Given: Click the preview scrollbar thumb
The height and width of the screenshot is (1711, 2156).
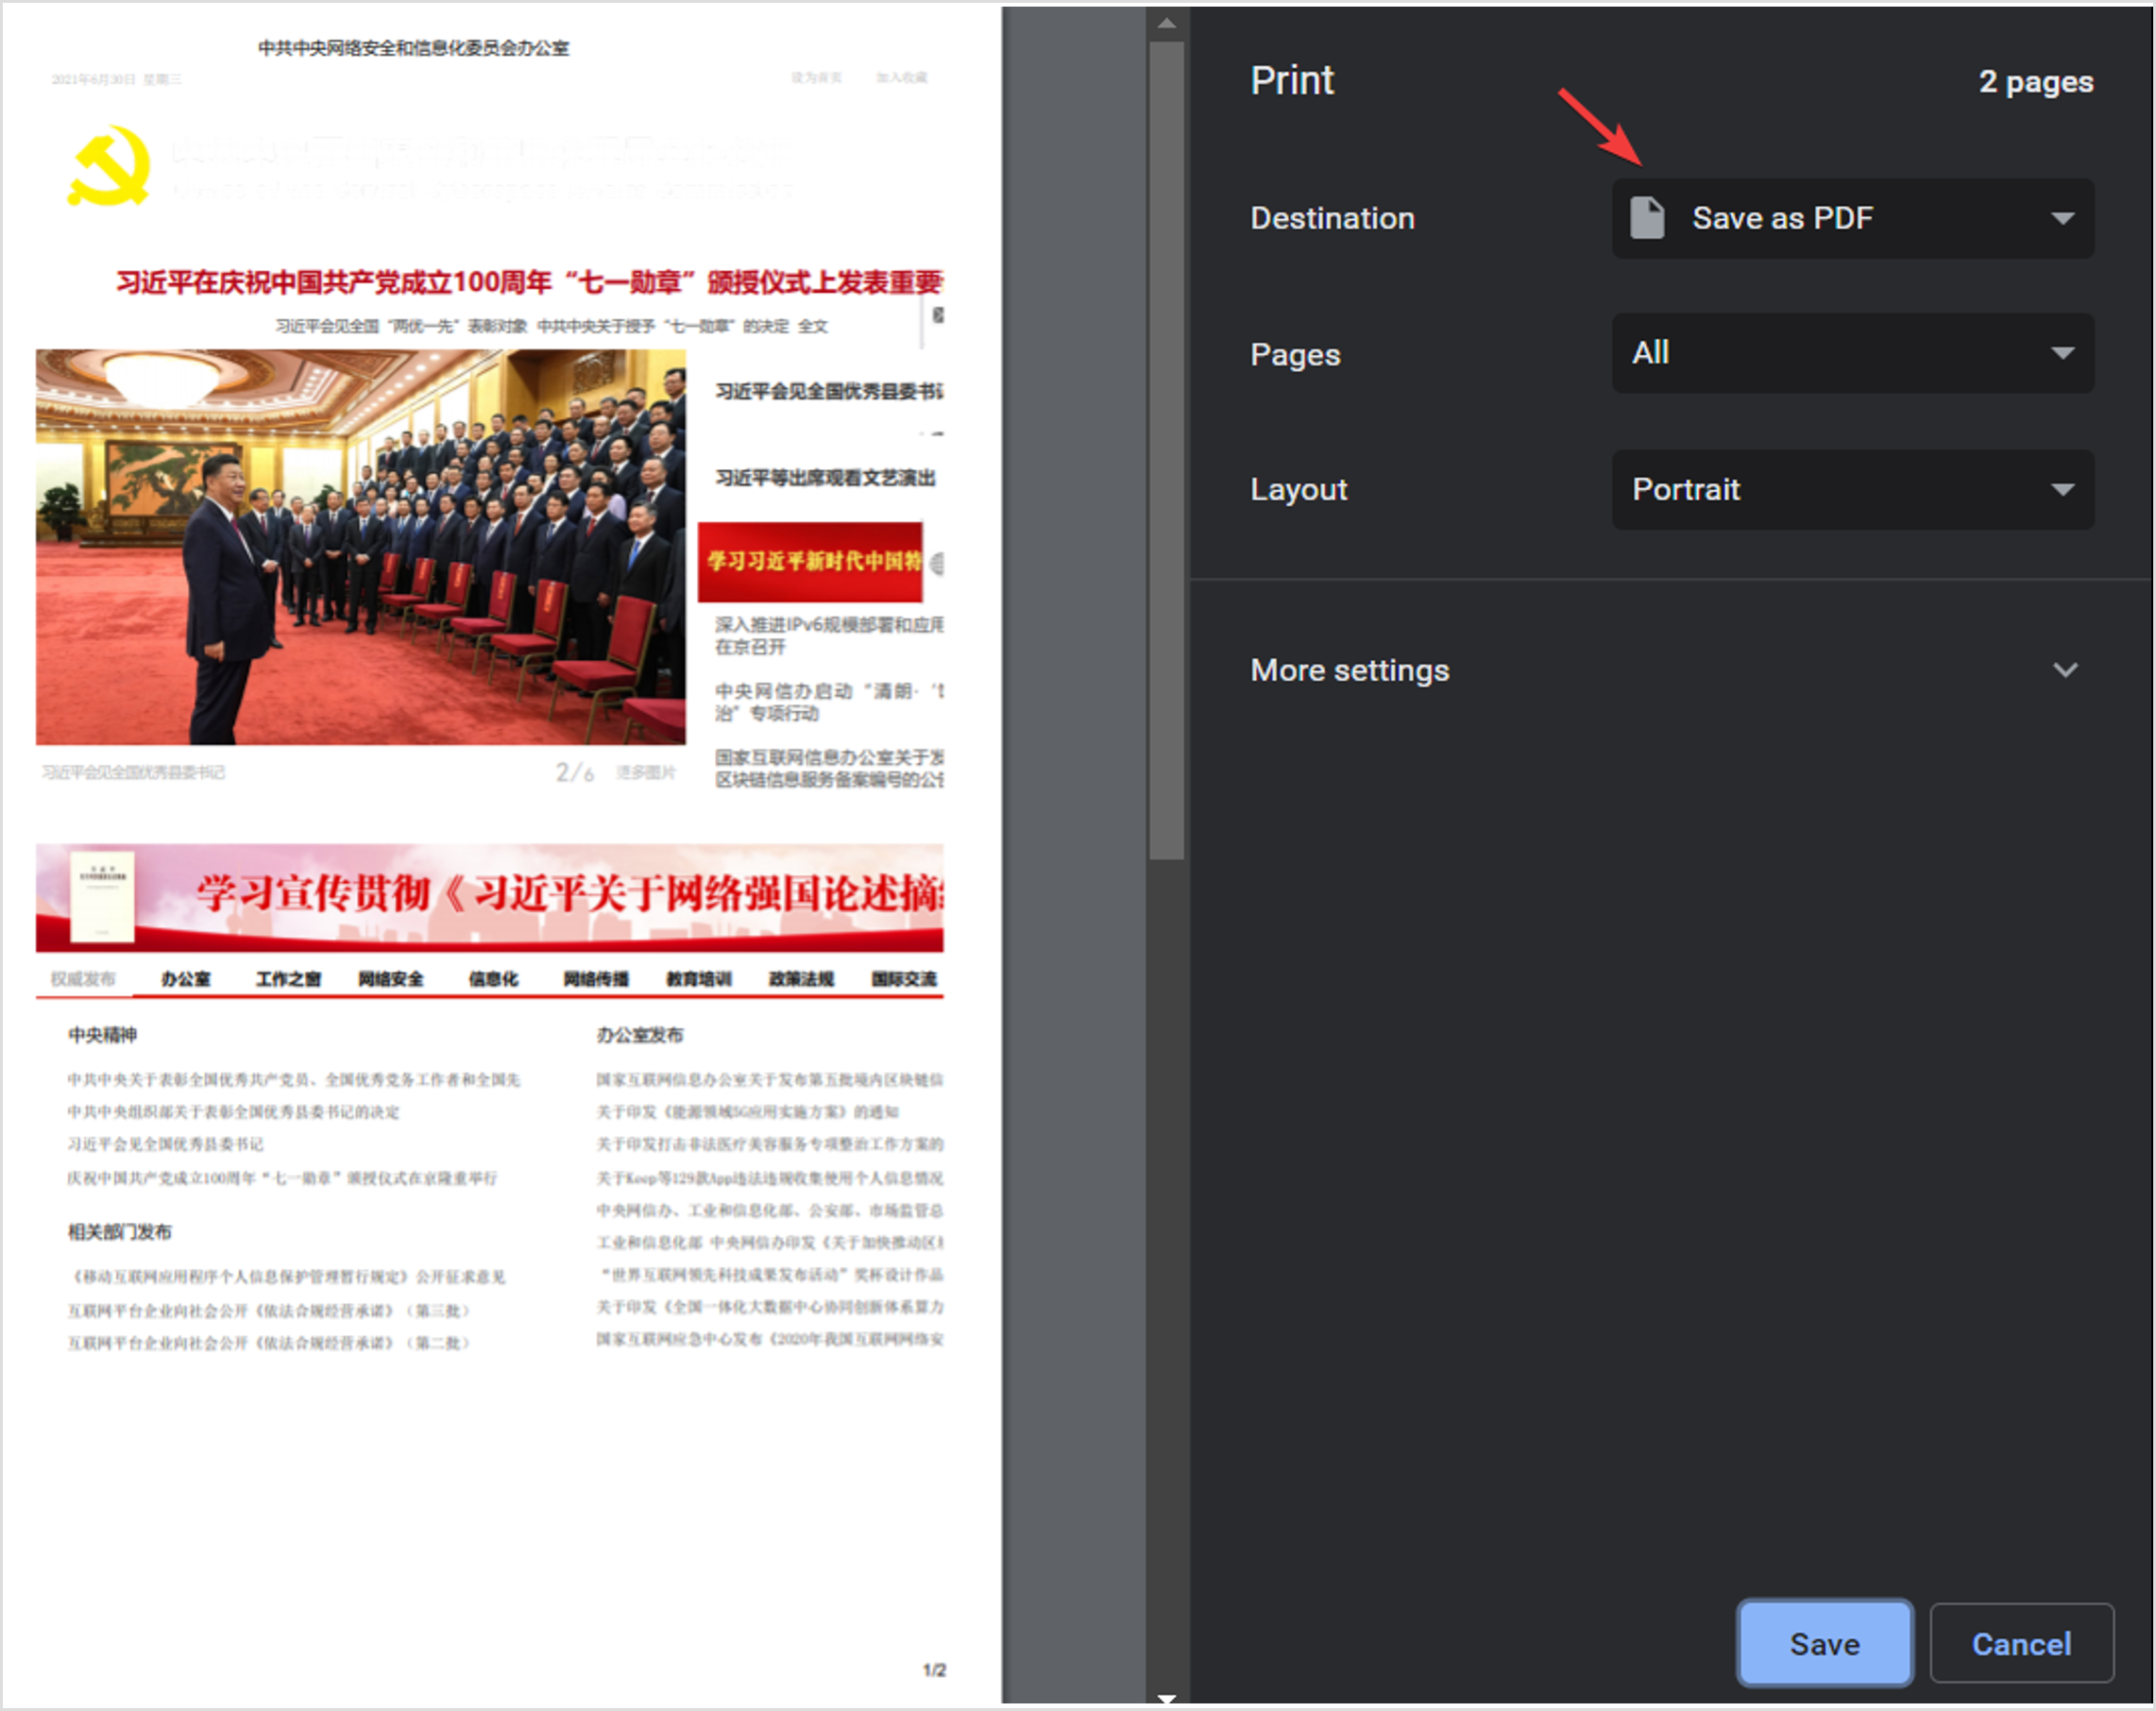Looking at the screenshot, I should (1166, 450).
